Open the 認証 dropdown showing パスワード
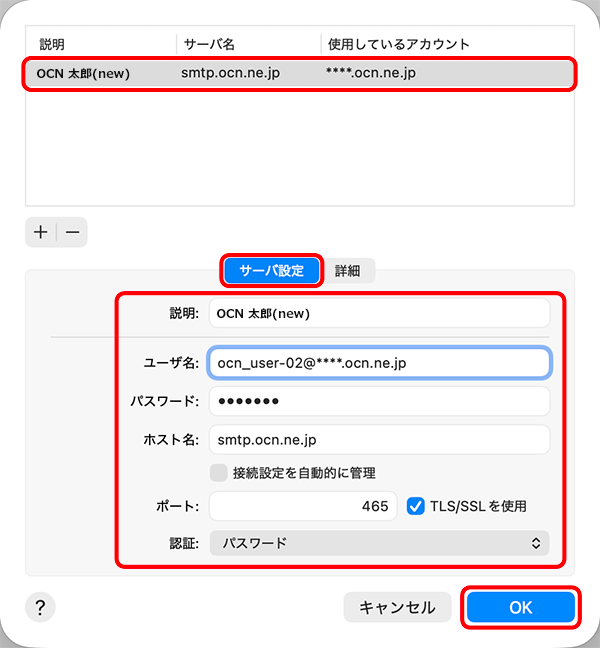The height and width of the screenshot is (648, 600). point(379,543)
